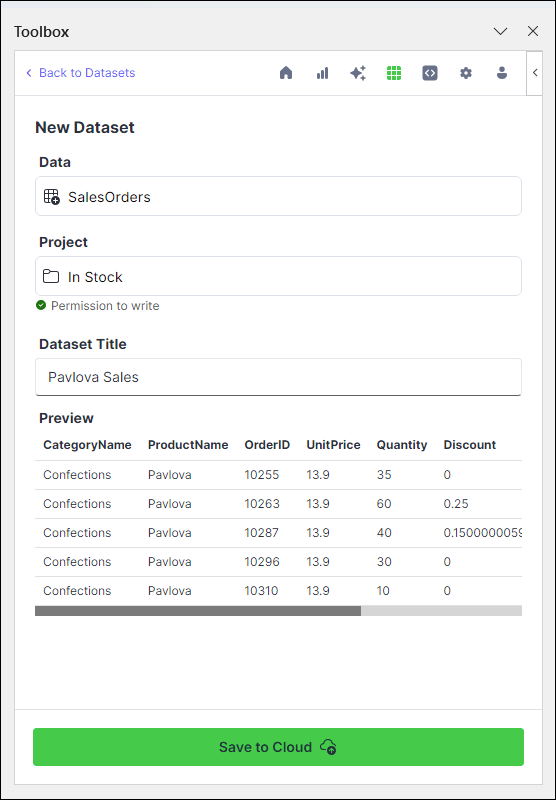Viewport: 556px width, 800px height.
Task: Click the folder icon beside In Stock
Action: tap(50, 277)
